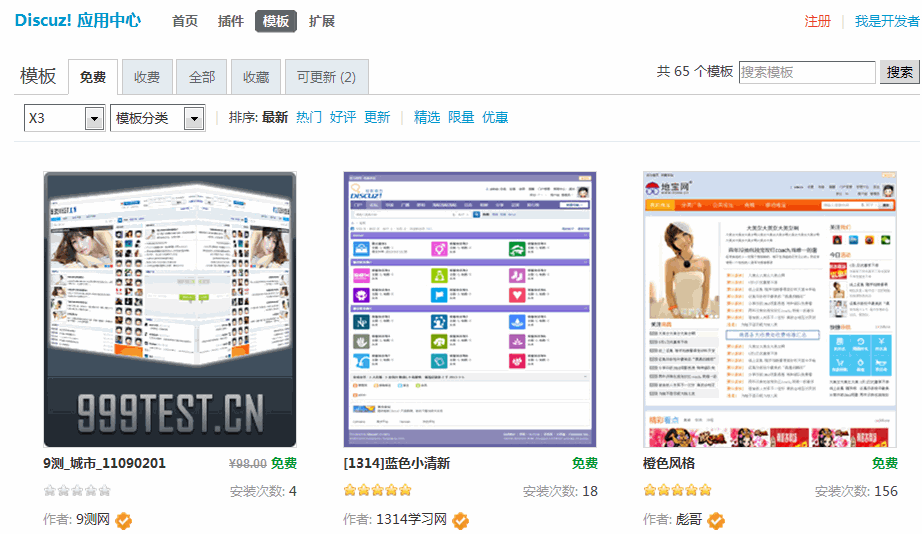Click verified badge next to author 9测网

tap(124, 520)
